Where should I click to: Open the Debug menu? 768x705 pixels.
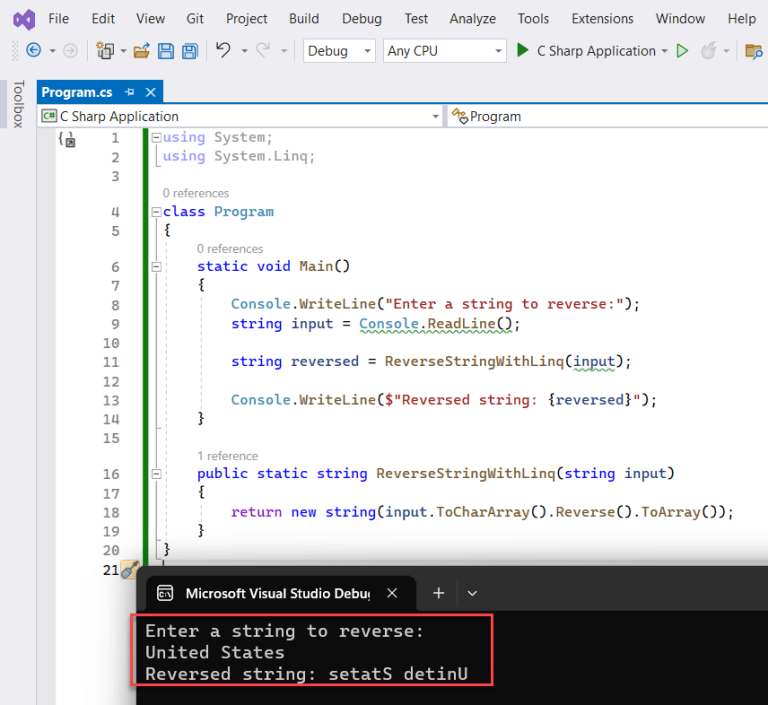coord(361,19)
